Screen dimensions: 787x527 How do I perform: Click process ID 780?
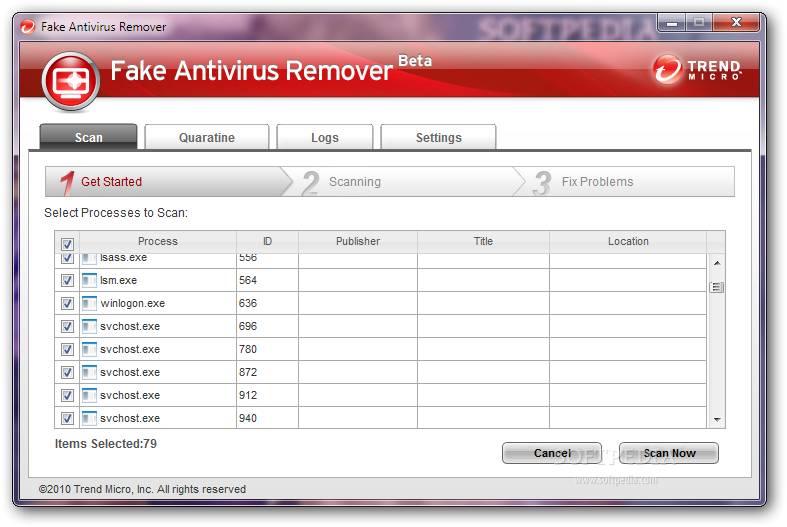pos(248,349)
